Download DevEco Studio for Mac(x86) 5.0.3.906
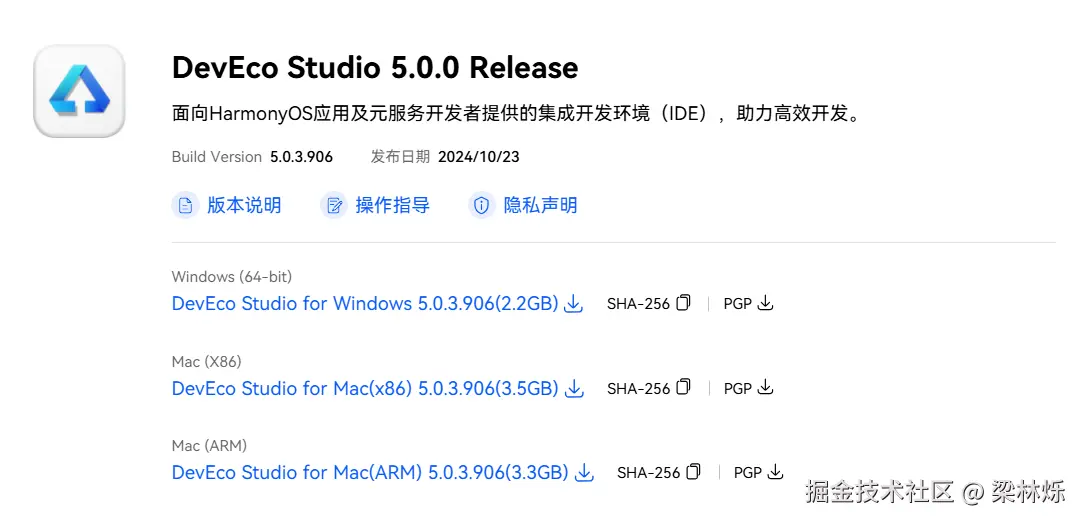Viewport: 1082px width, 522px height. (364, 389)
